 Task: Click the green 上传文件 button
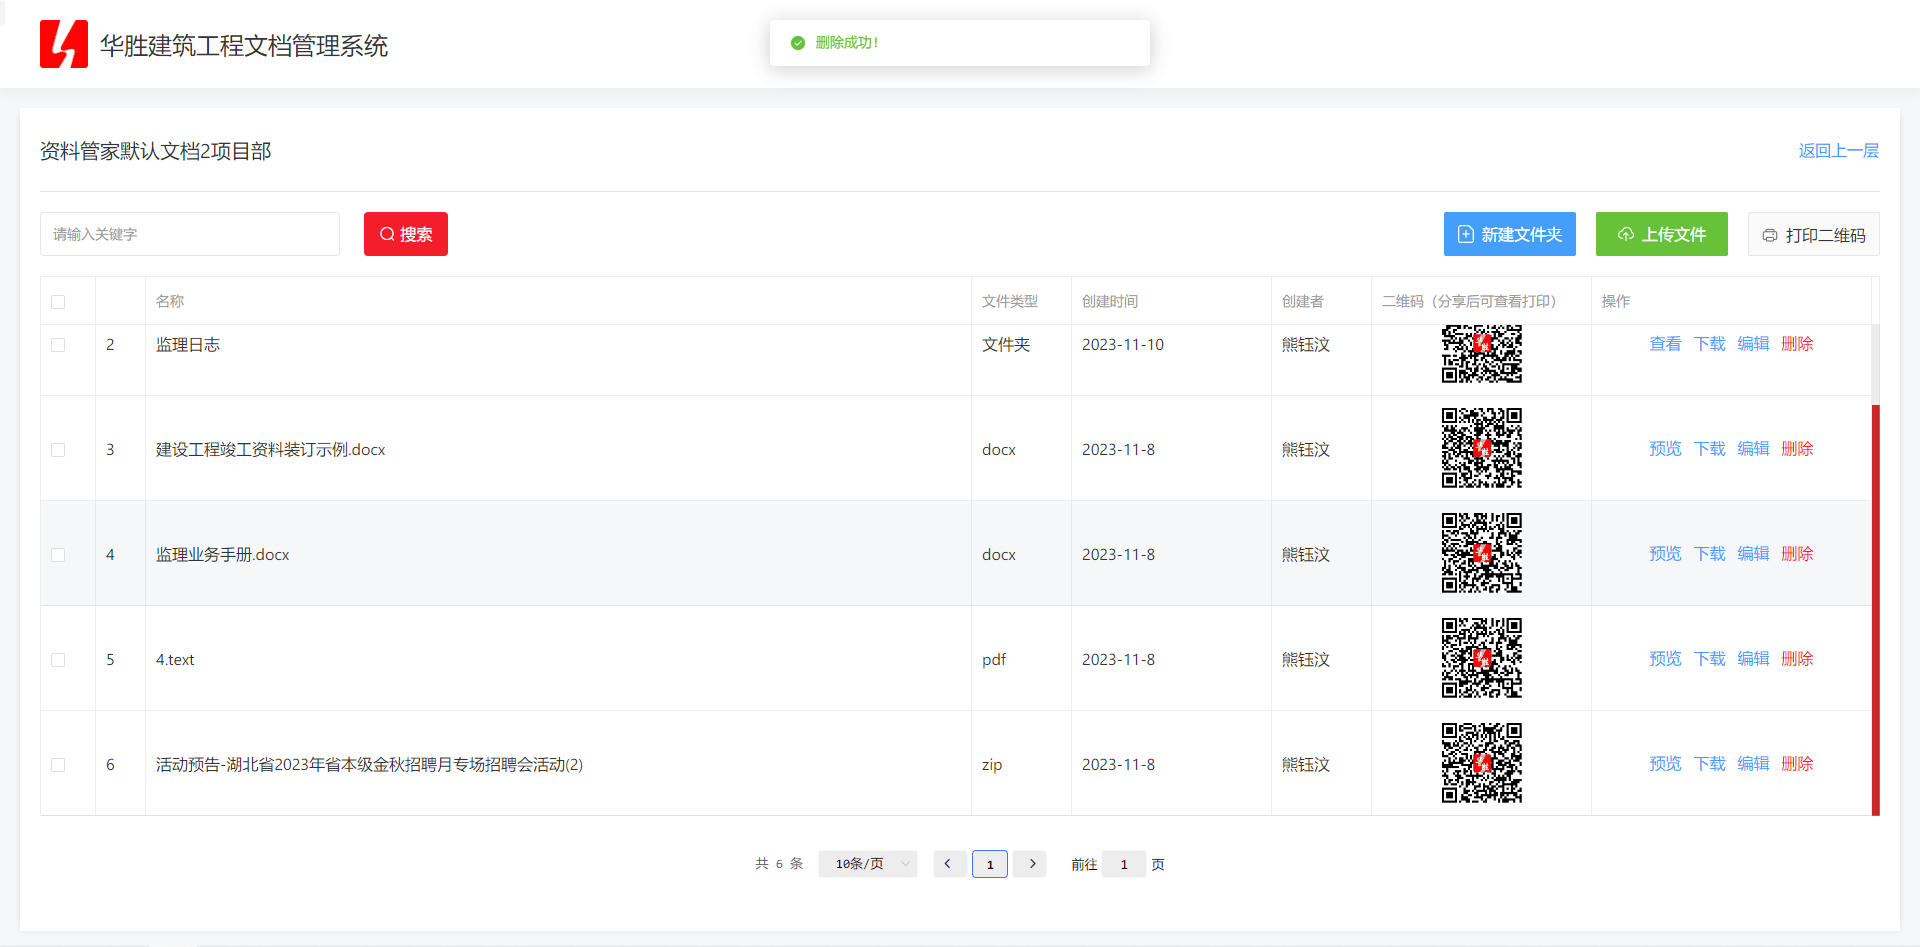(1662, 234)
